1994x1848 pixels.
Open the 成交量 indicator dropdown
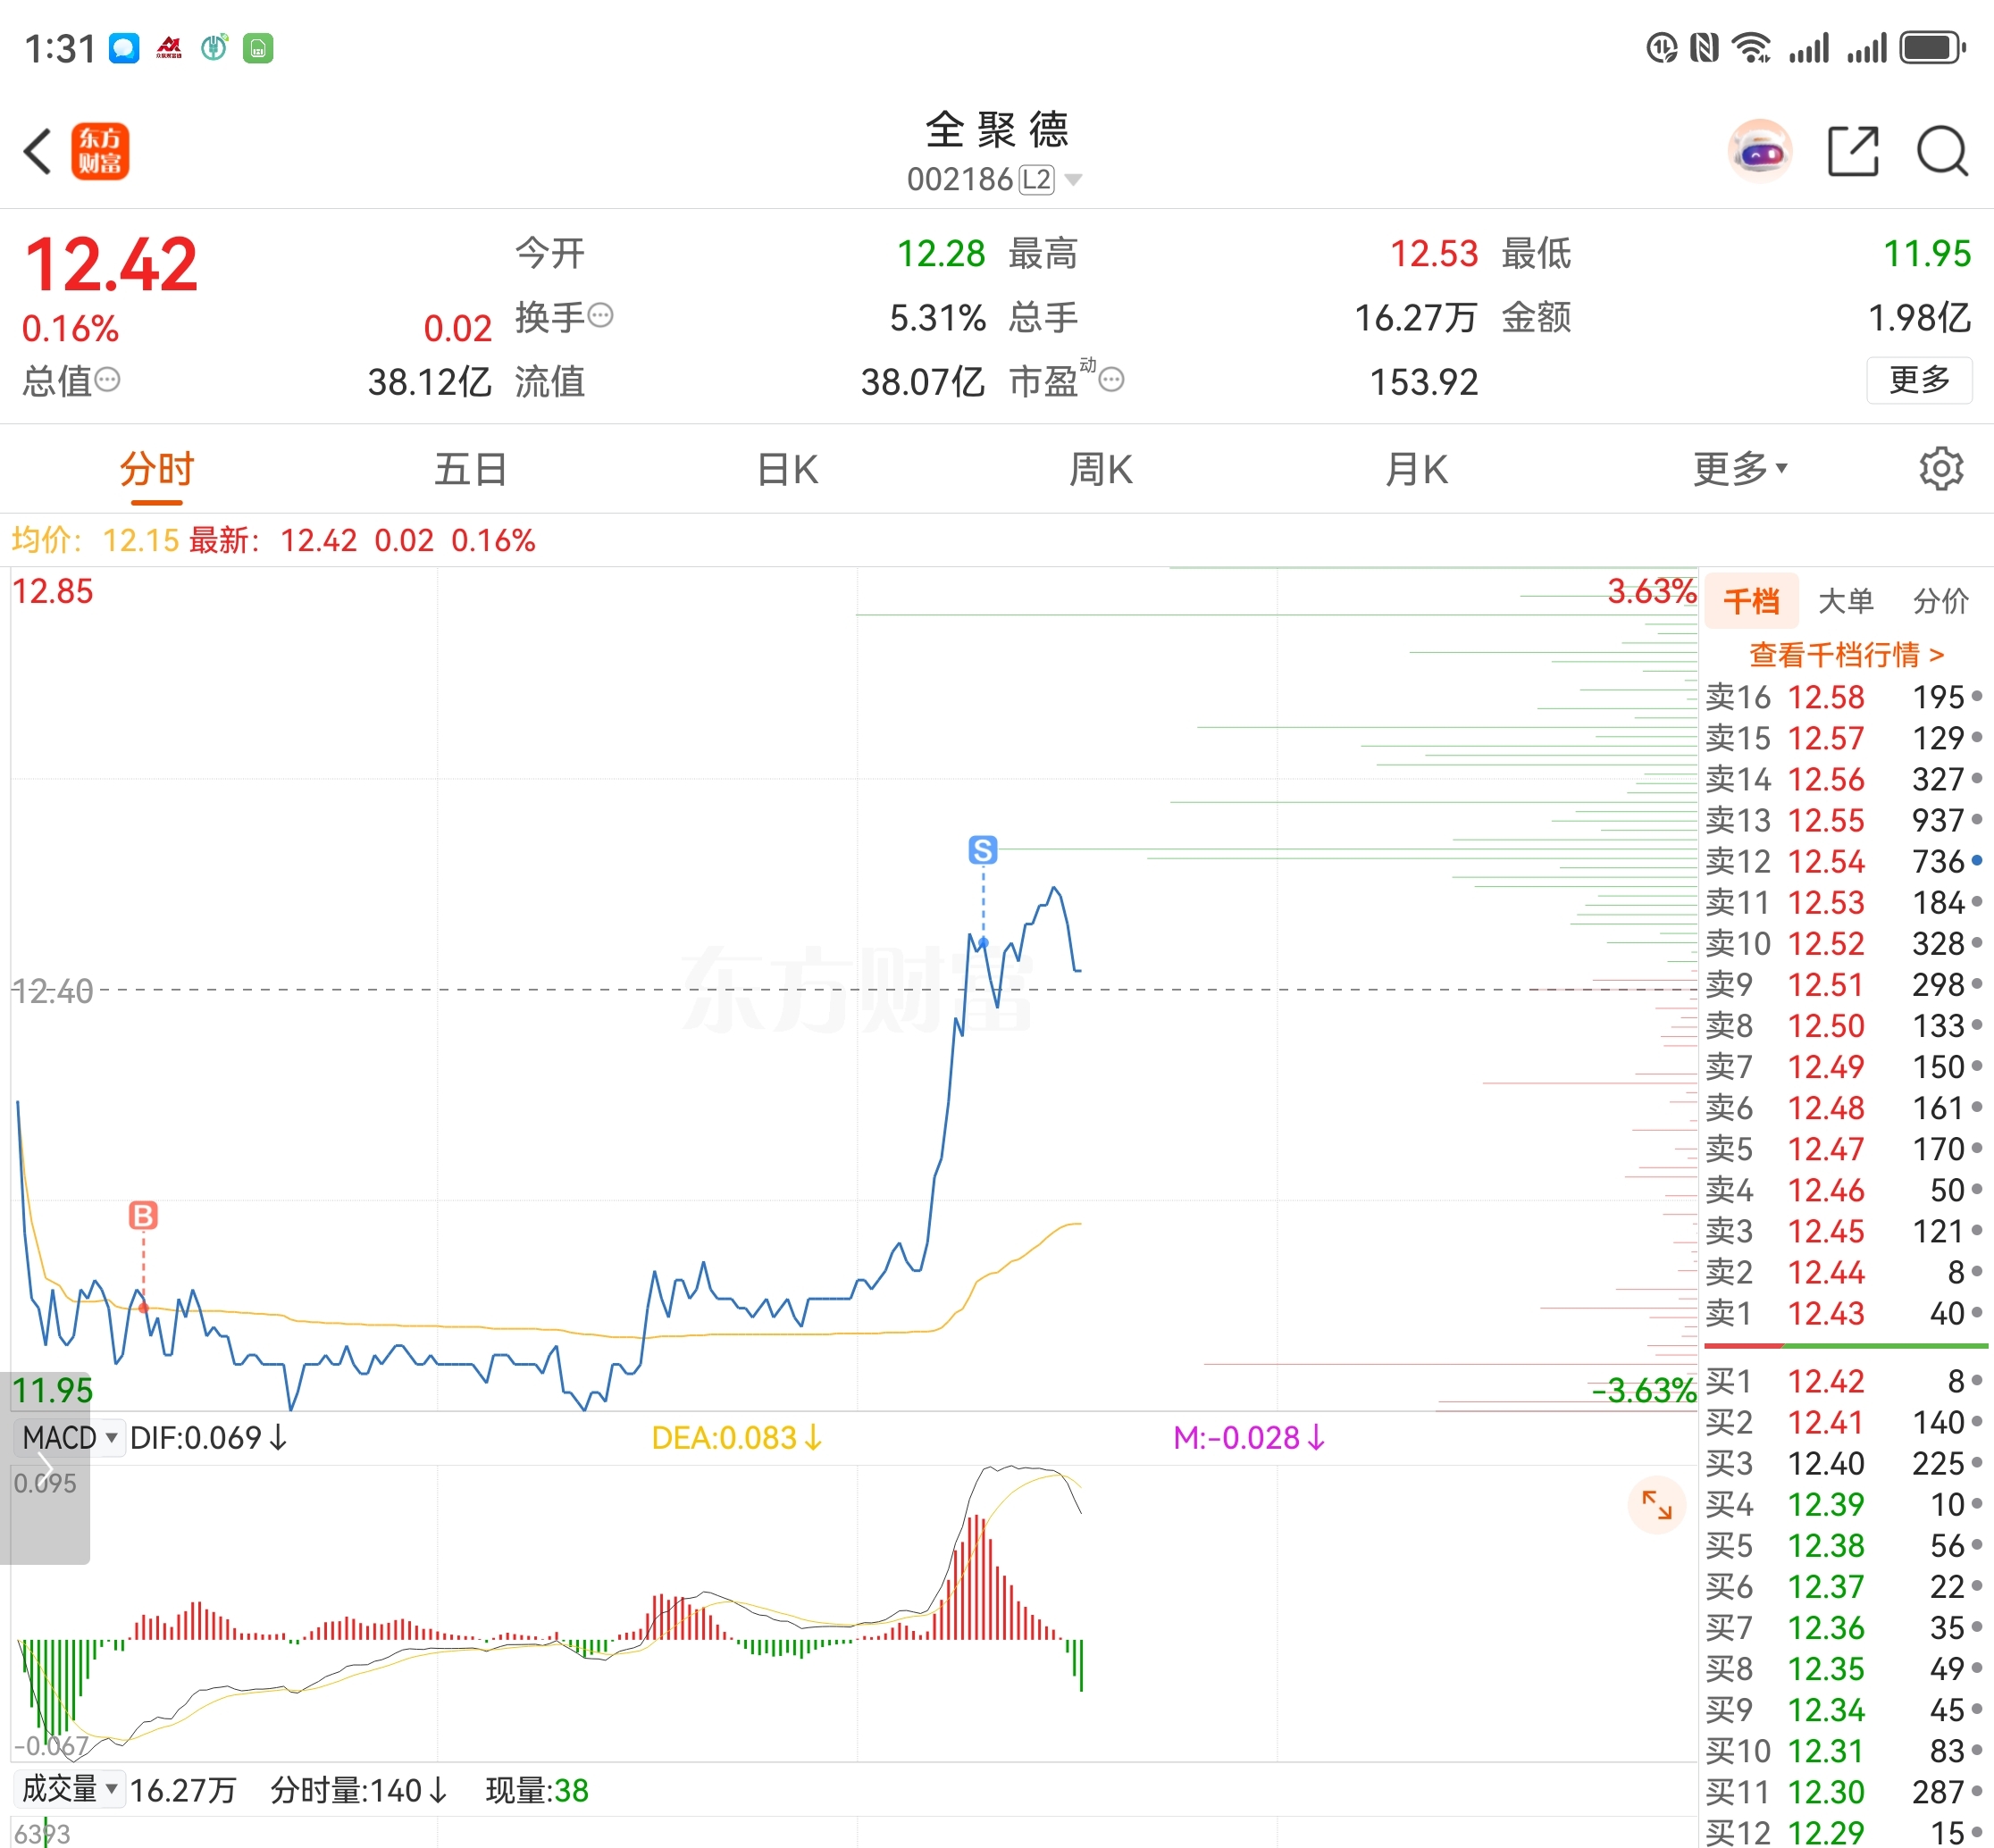point(68,1789)
